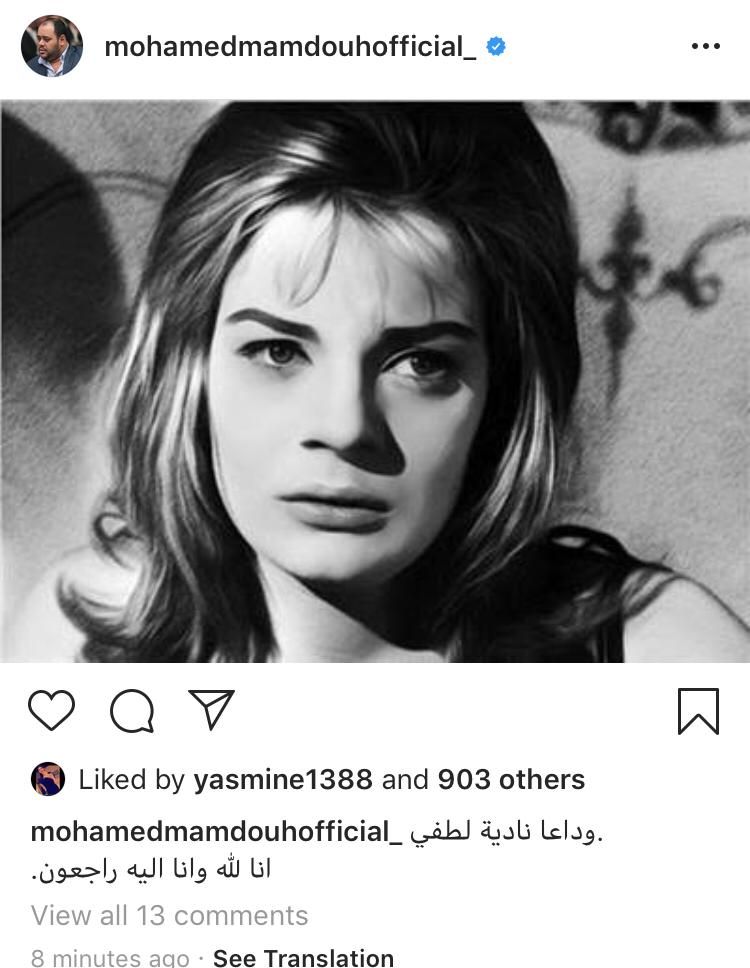Open comments with the speech bubble icon
This screenshot has height=968, width=750.
[132, 711]
